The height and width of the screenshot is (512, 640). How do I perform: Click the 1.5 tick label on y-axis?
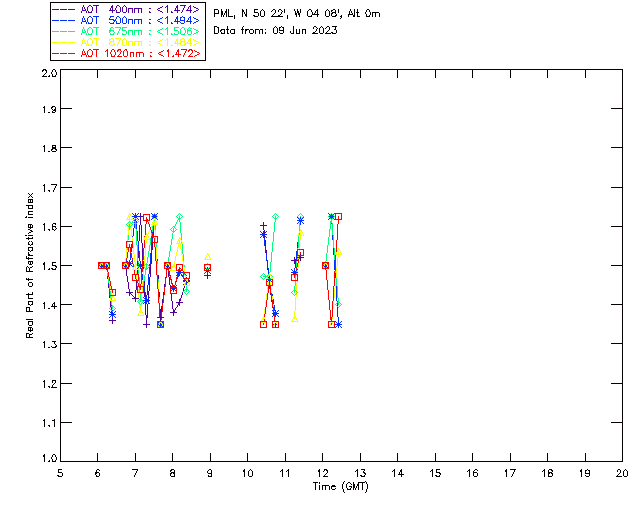point(48,267)
